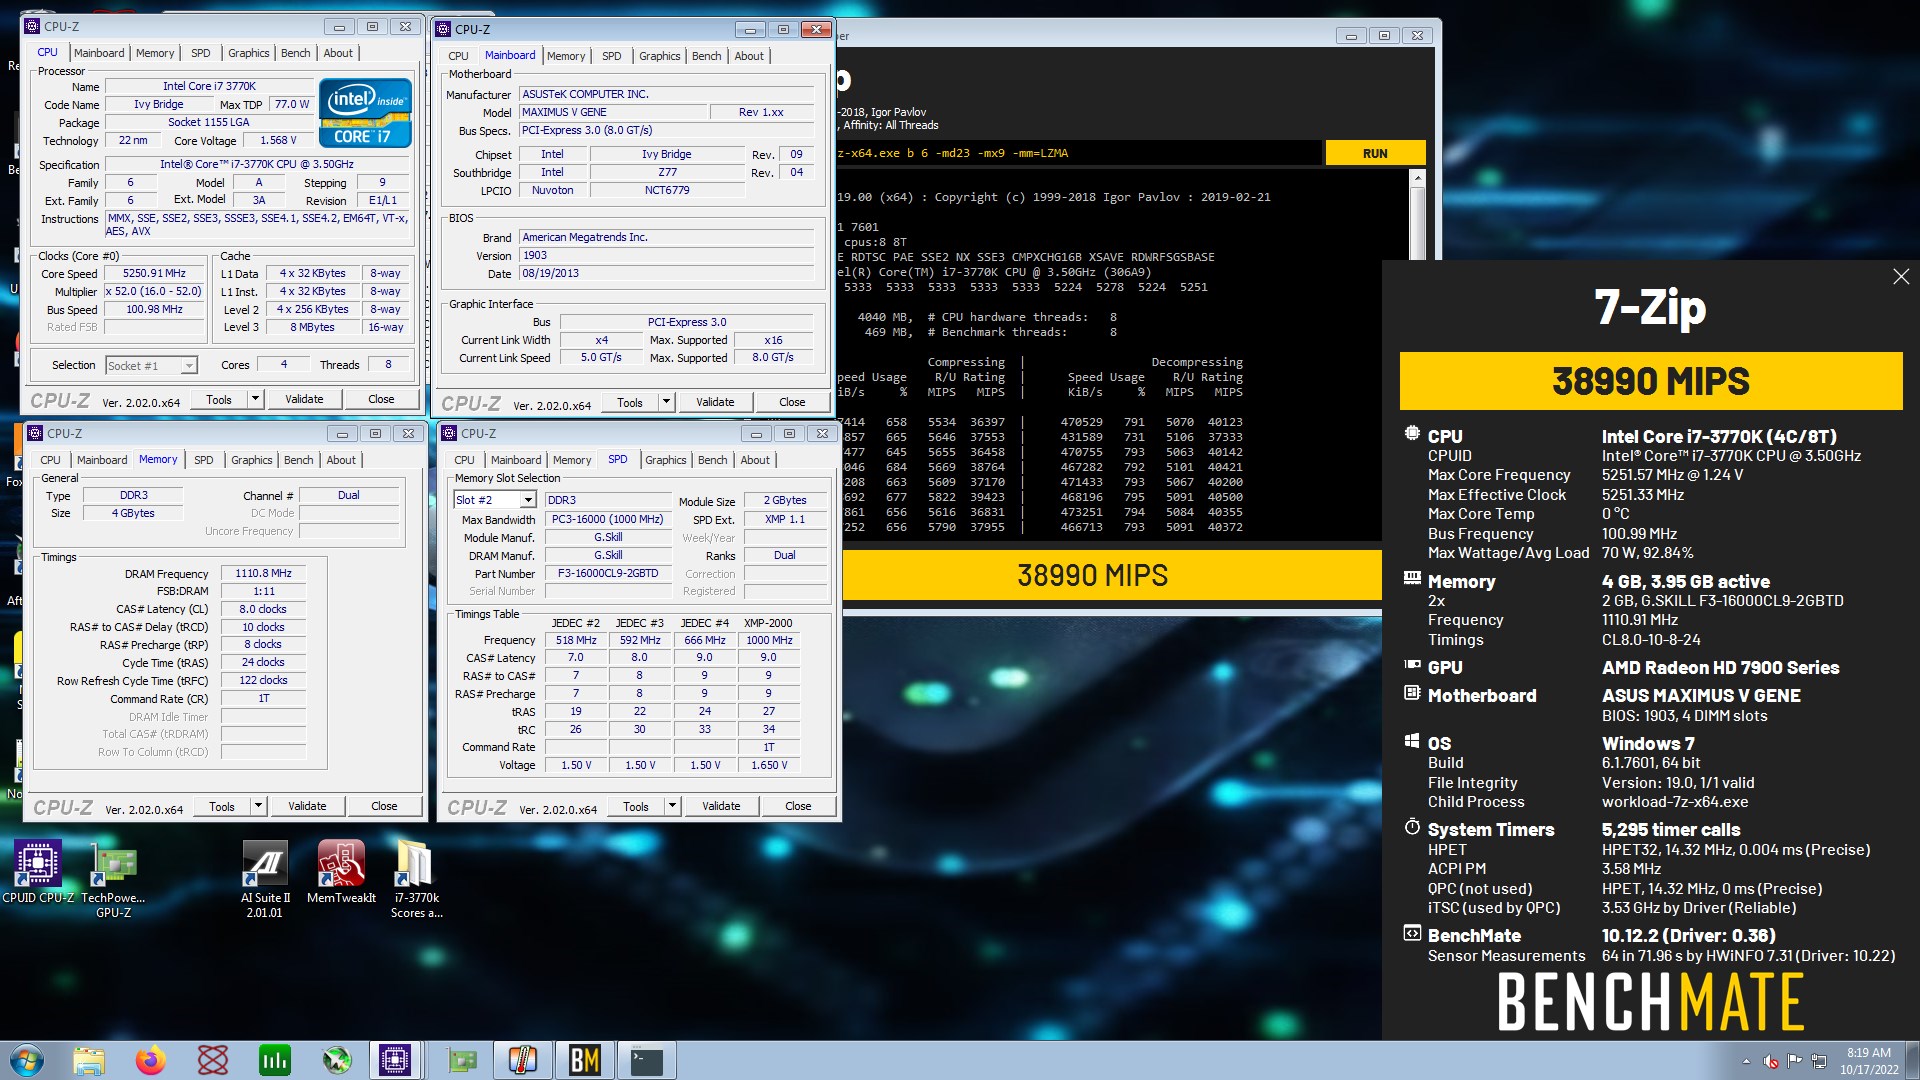Viewport: 1920px width, 1080px height.
Task: Expand Tools dropdown arrow in Mainboard tab window
Action: [666, 402]
